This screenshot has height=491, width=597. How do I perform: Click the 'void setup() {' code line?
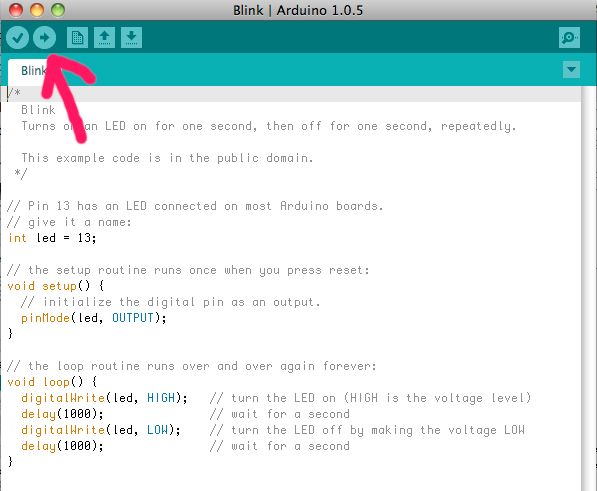56,286
